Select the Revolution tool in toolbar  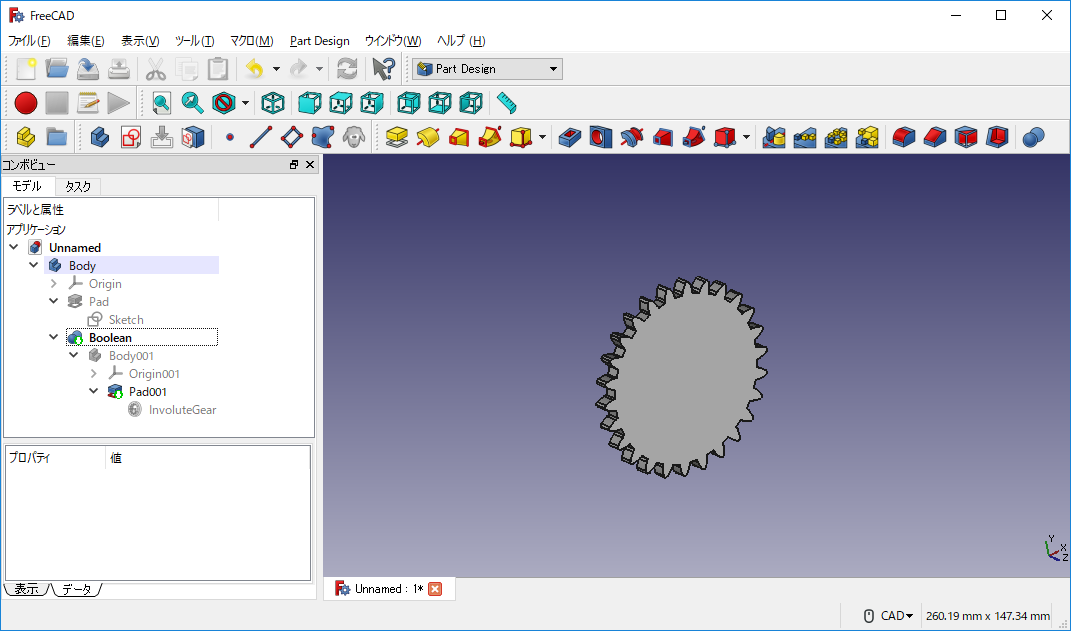pos(428,136)
